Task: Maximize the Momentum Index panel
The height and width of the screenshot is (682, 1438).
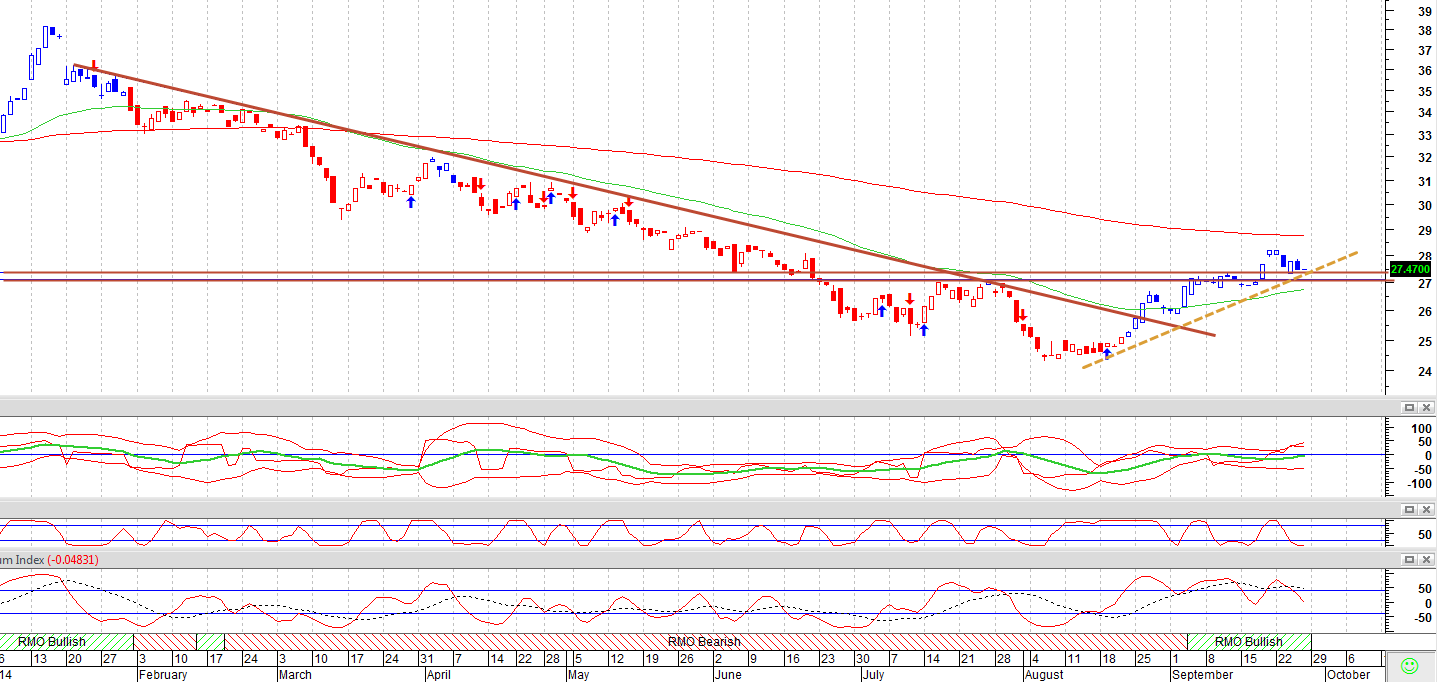Action: 1410,561
